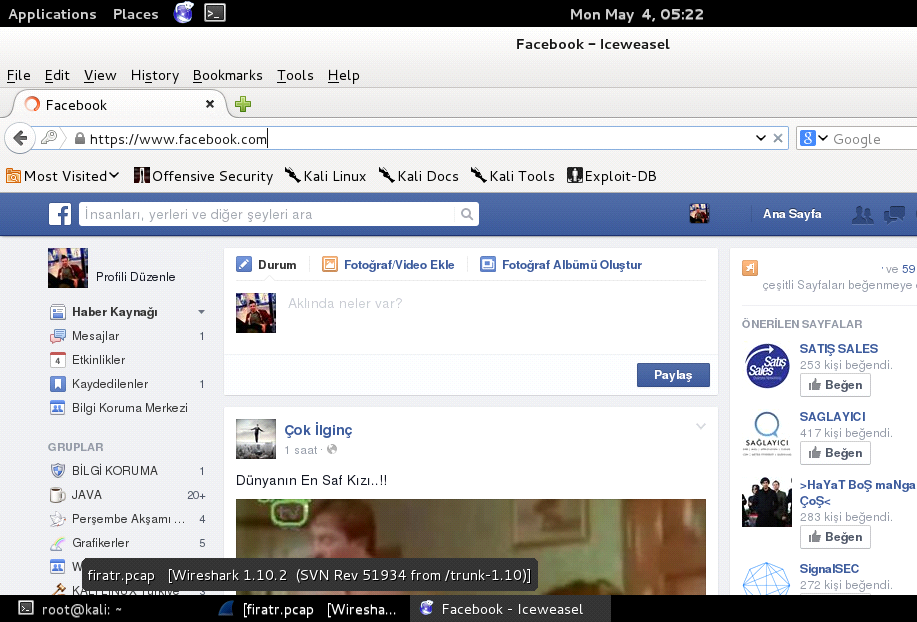Open Exploit-DB bookmark
Viewport: 917px width, 622px height.
tap(612, 176)
